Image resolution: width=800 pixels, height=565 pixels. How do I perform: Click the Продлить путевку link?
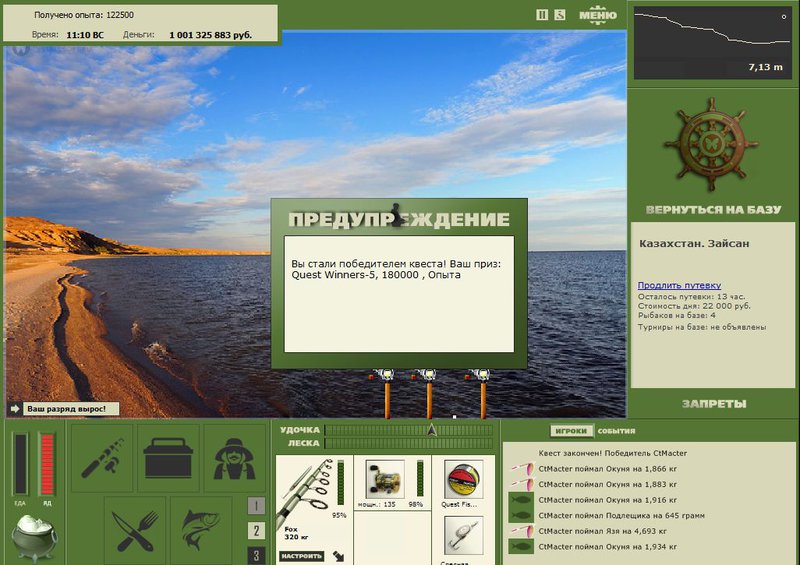click(679, 285)
